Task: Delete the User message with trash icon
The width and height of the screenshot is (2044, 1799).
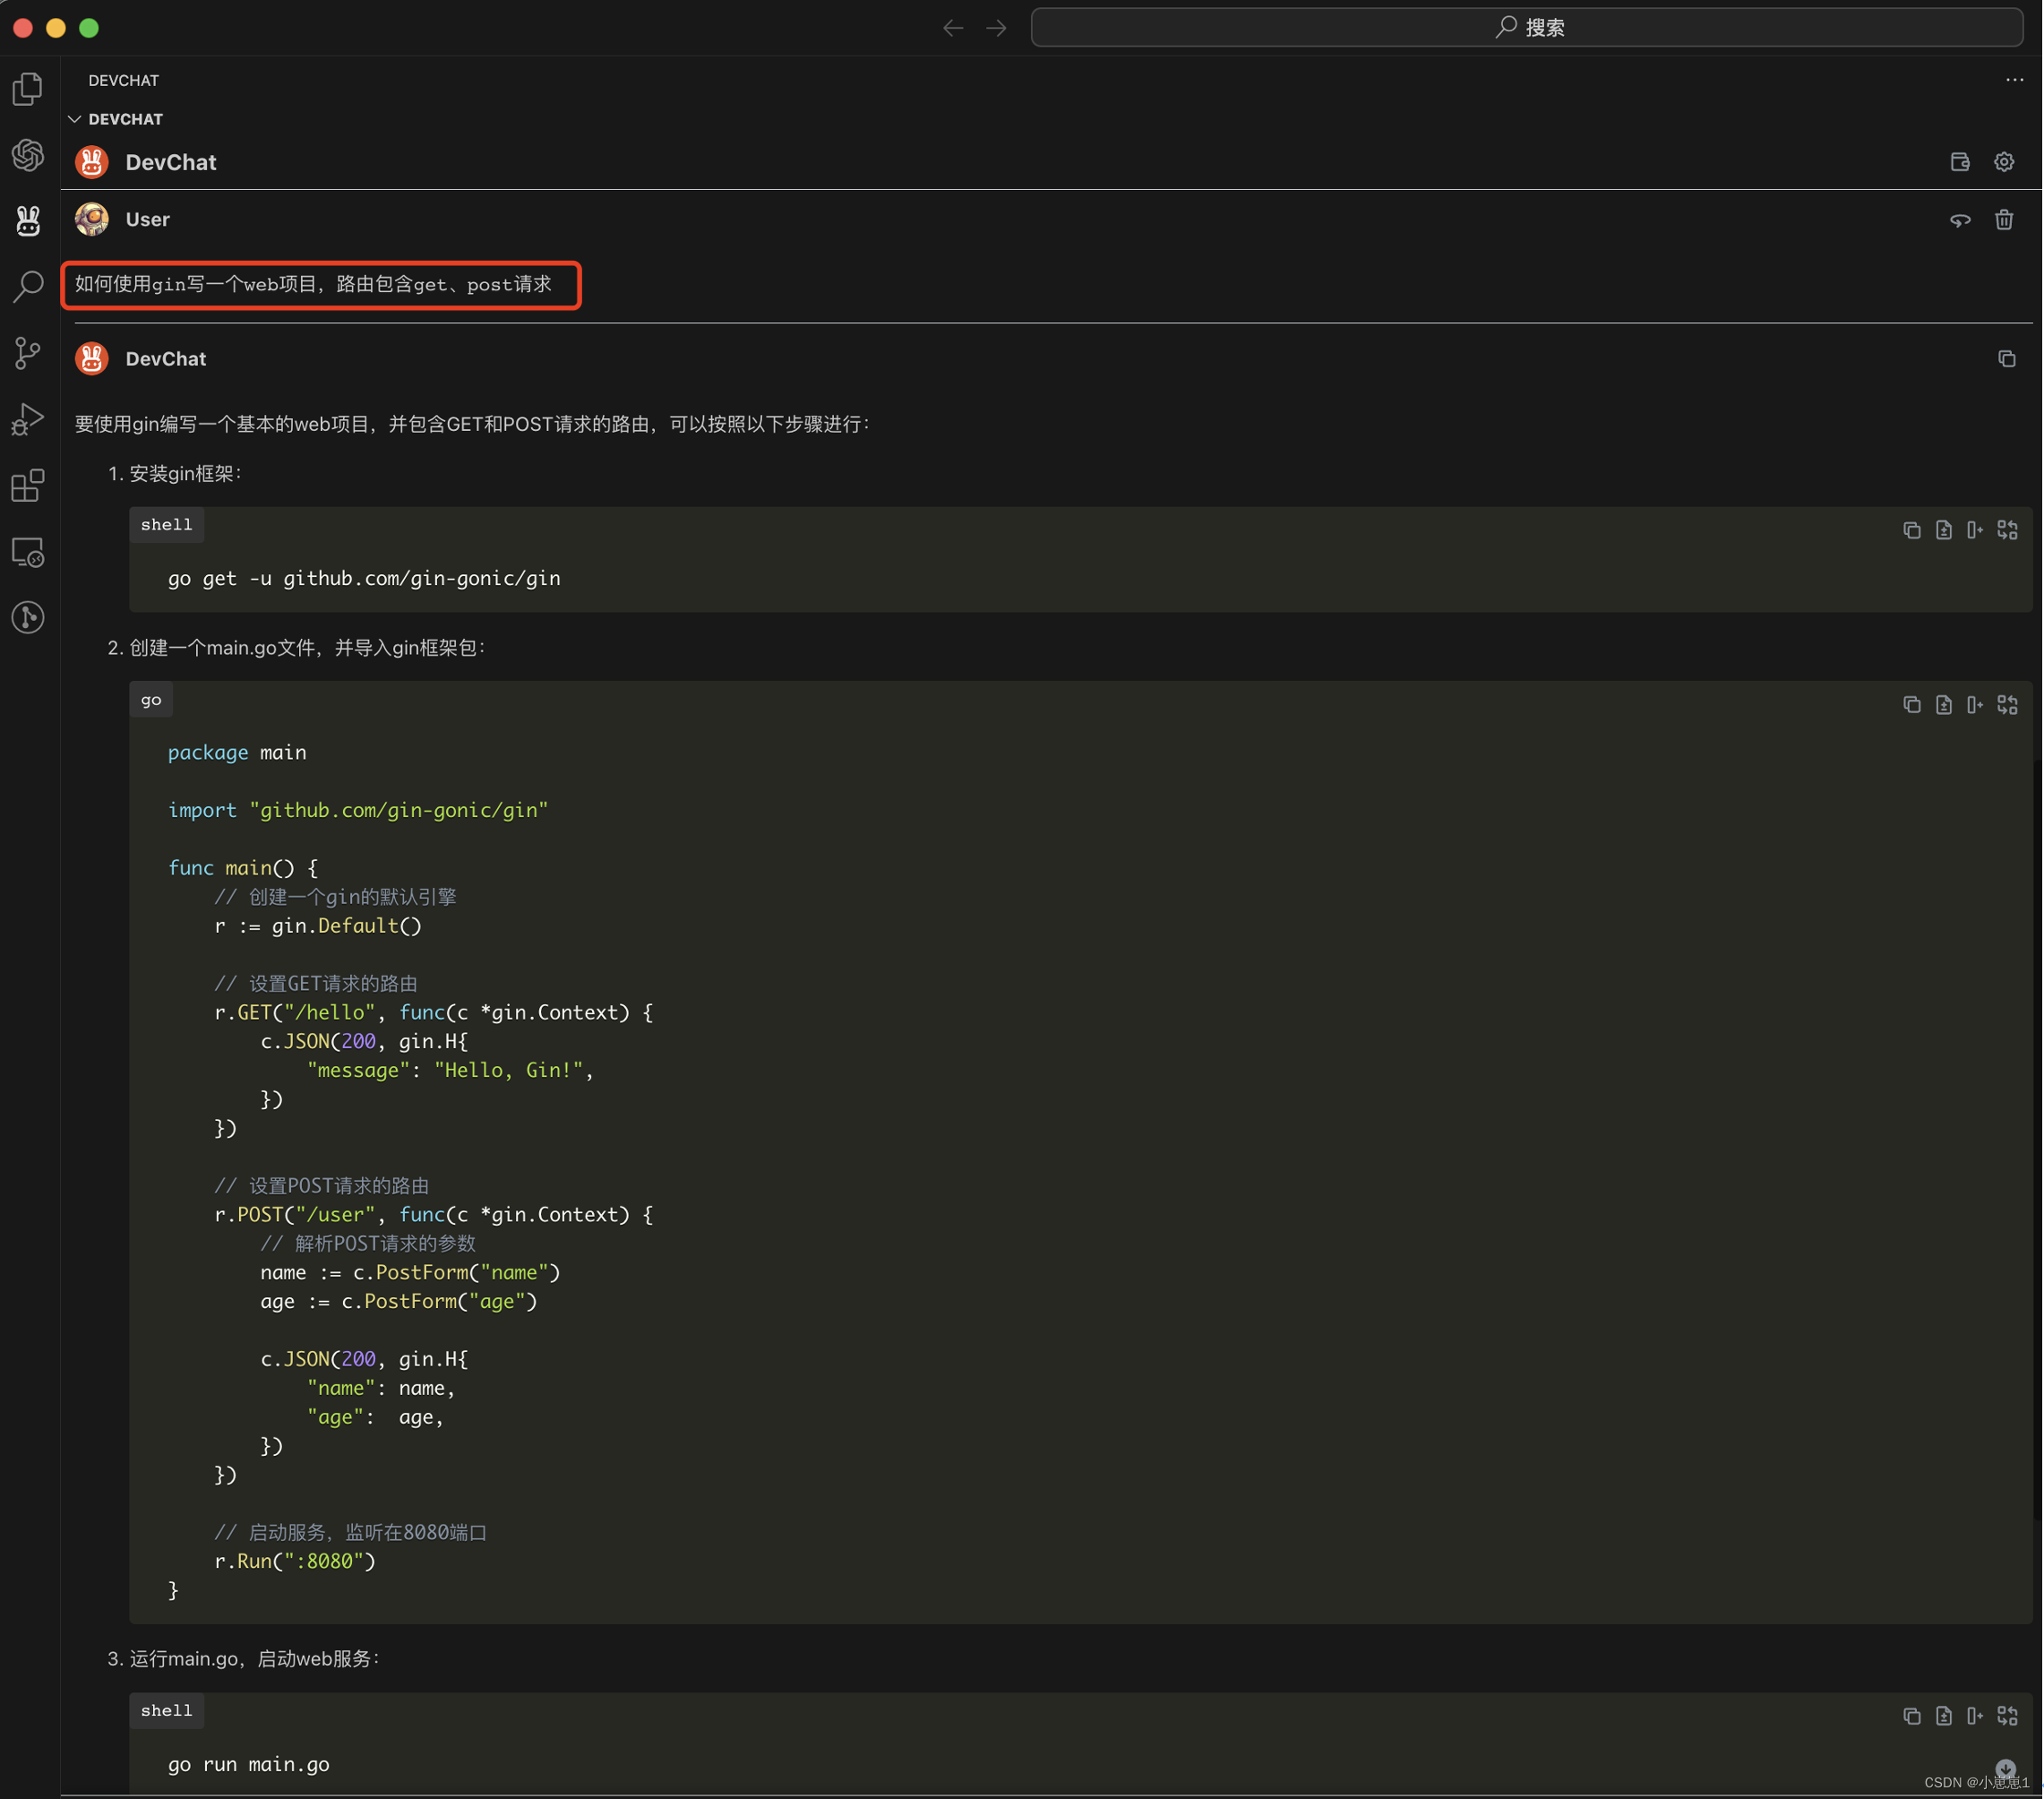Action: point(2004,219)
